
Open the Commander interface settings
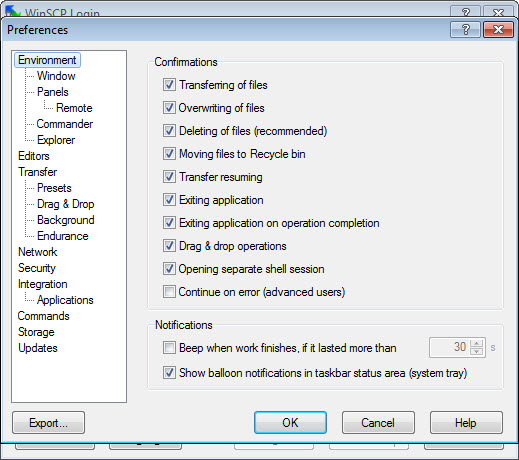pos(65,124)
